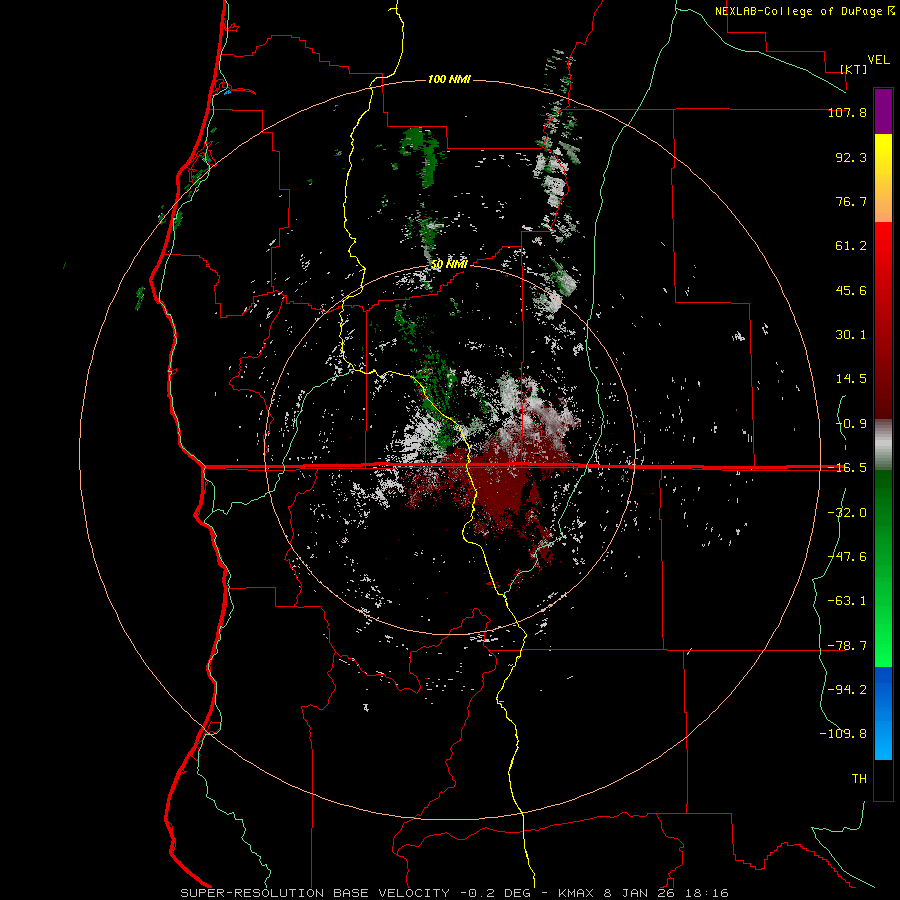Click the -94.2 velocity scale value
This screenshot has height=900, width=900.
[x=847, y=690]
